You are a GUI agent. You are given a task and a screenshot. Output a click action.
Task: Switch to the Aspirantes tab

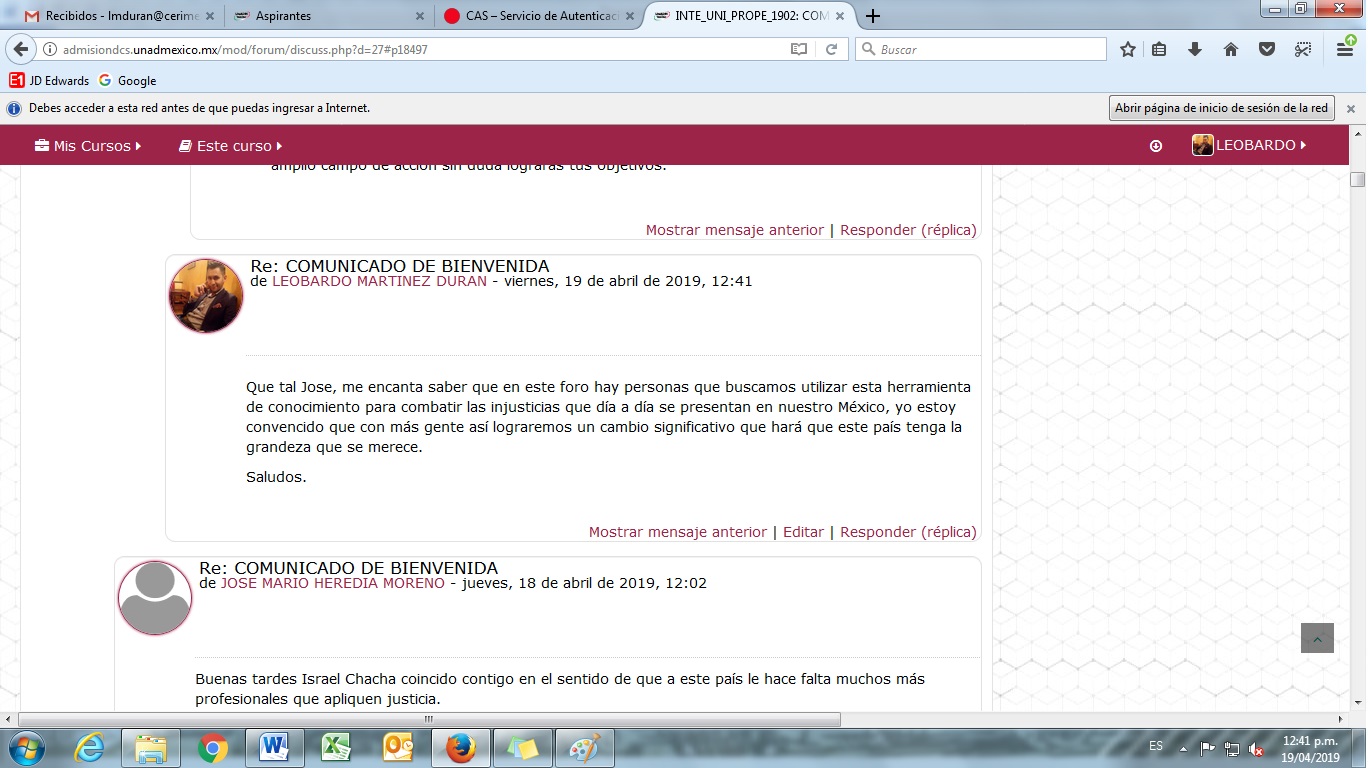[320, 16]
